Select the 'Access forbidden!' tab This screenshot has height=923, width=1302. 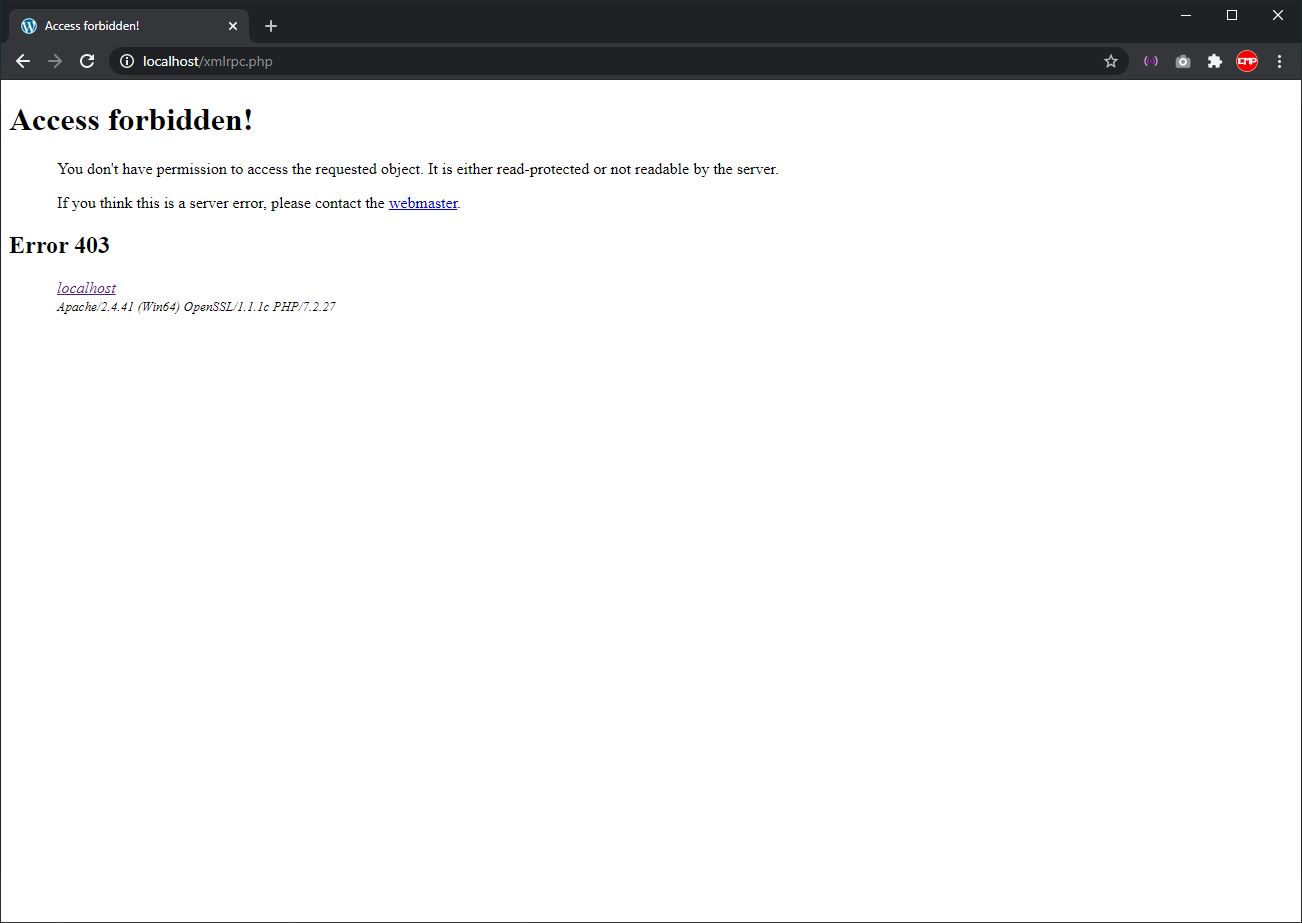[130, 26]
